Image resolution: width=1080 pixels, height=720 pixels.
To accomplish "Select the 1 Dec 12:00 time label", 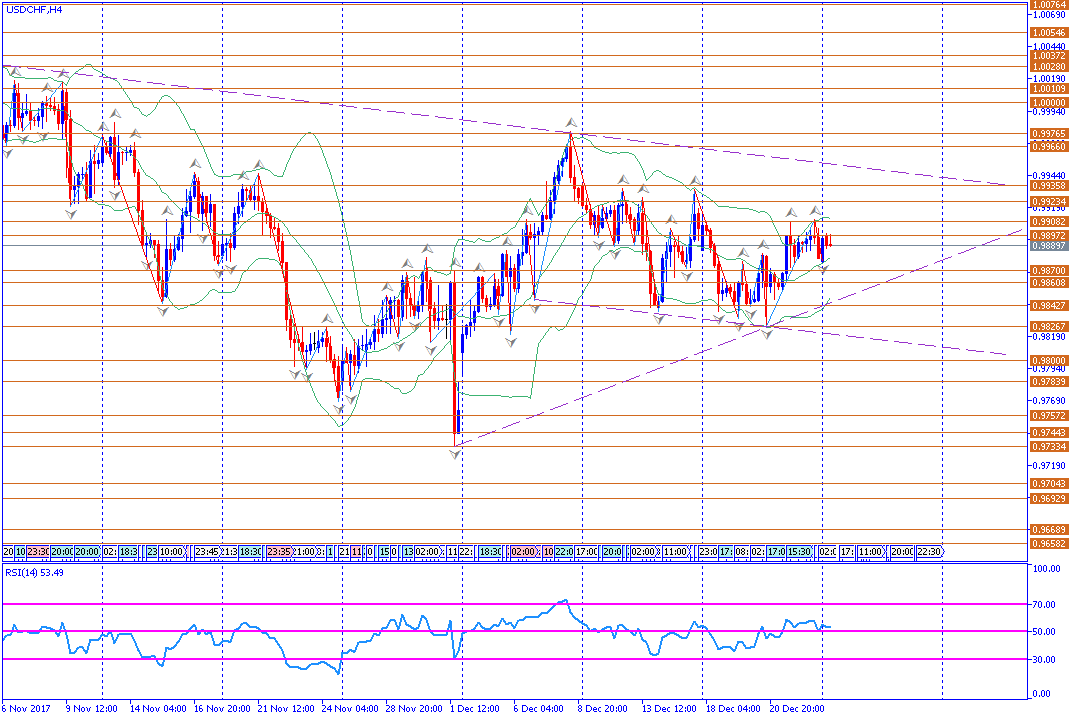I will pyautogui.click(x=475, y=708).
